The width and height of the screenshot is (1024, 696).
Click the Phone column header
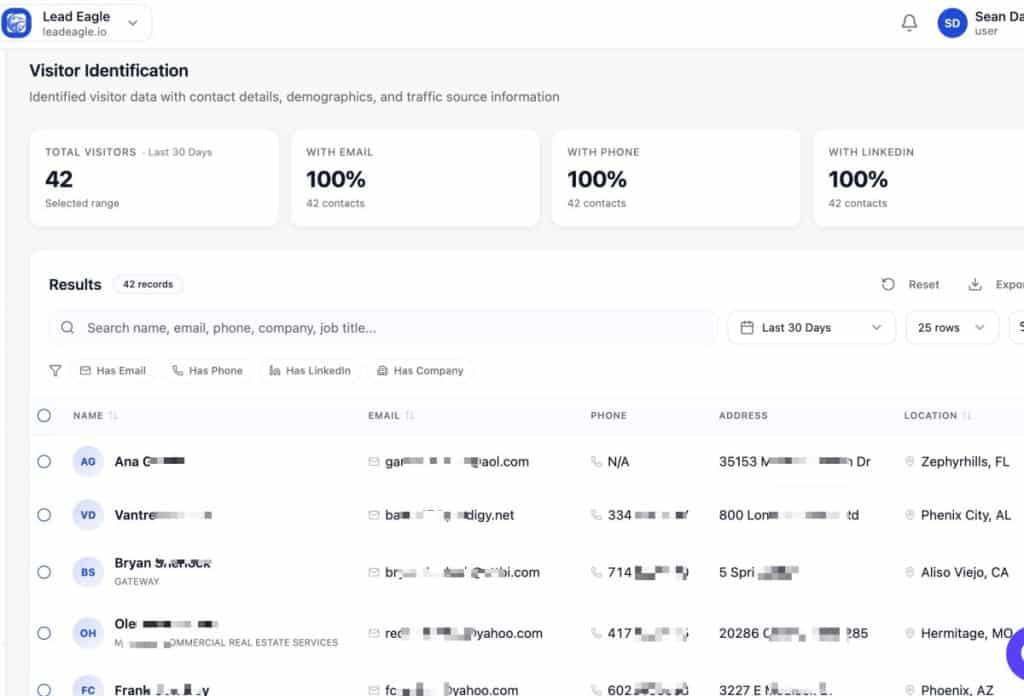click(608, 415)
